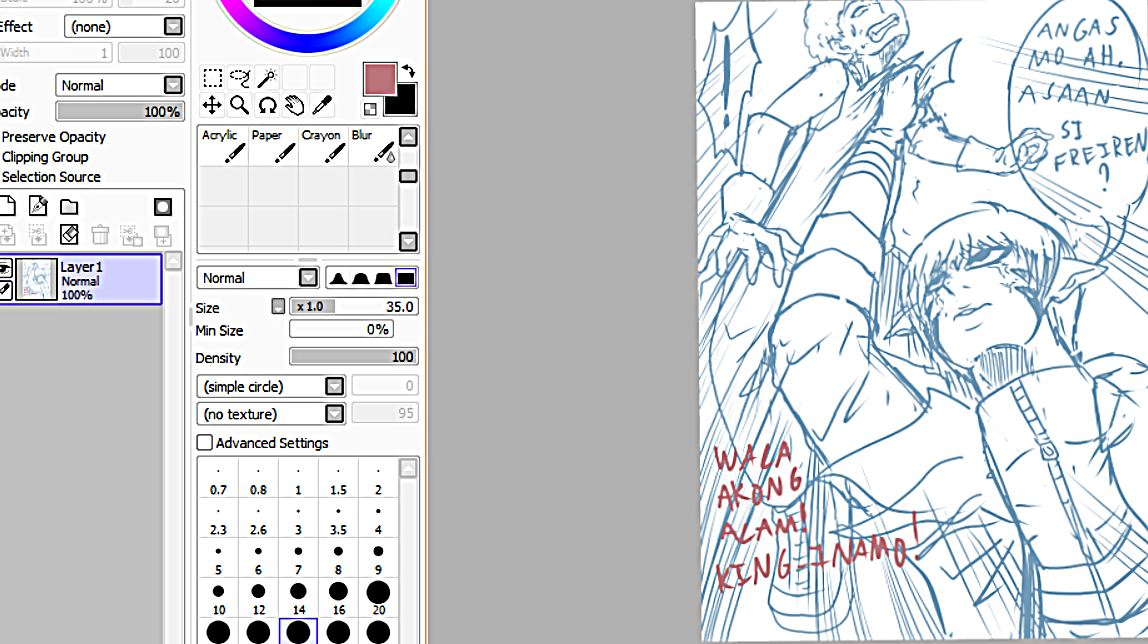The height and width of the screenshot is (644, 1148).
Task: Select the magic wand tool
Action: [267, 78]
